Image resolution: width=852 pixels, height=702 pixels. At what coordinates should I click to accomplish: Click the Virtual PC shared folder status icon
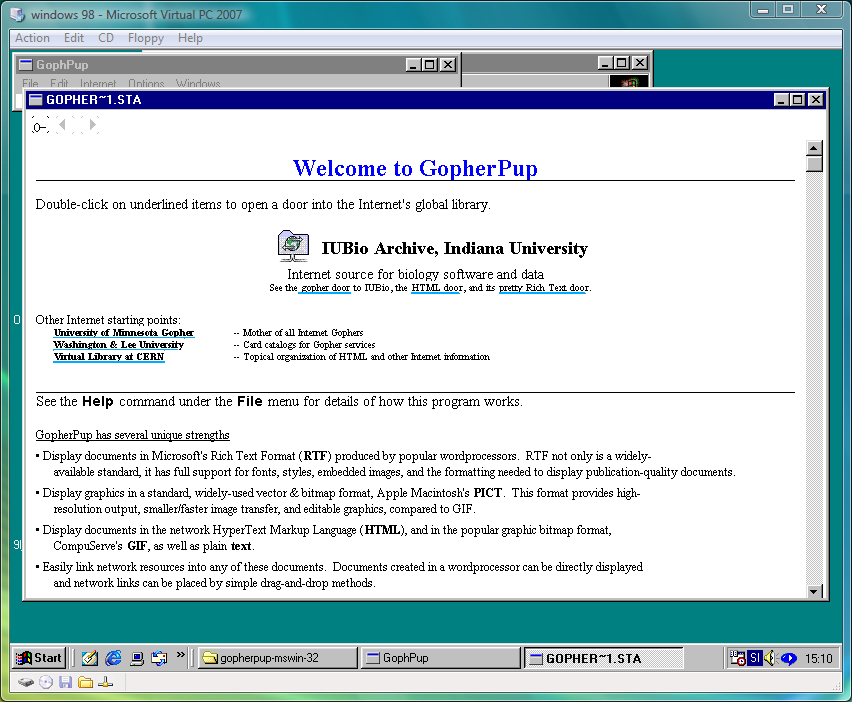point(85,683)
